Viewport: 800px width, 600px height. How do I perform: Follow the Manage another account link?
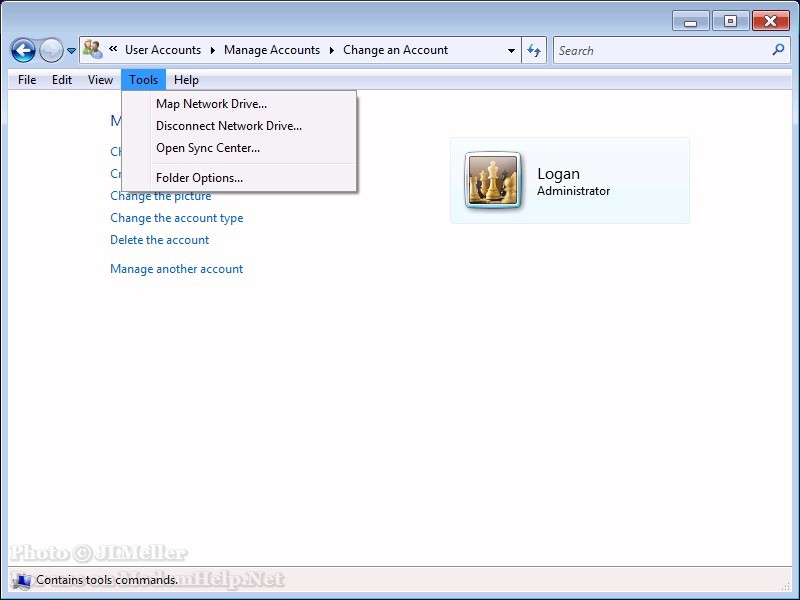[x=176, y=269]
